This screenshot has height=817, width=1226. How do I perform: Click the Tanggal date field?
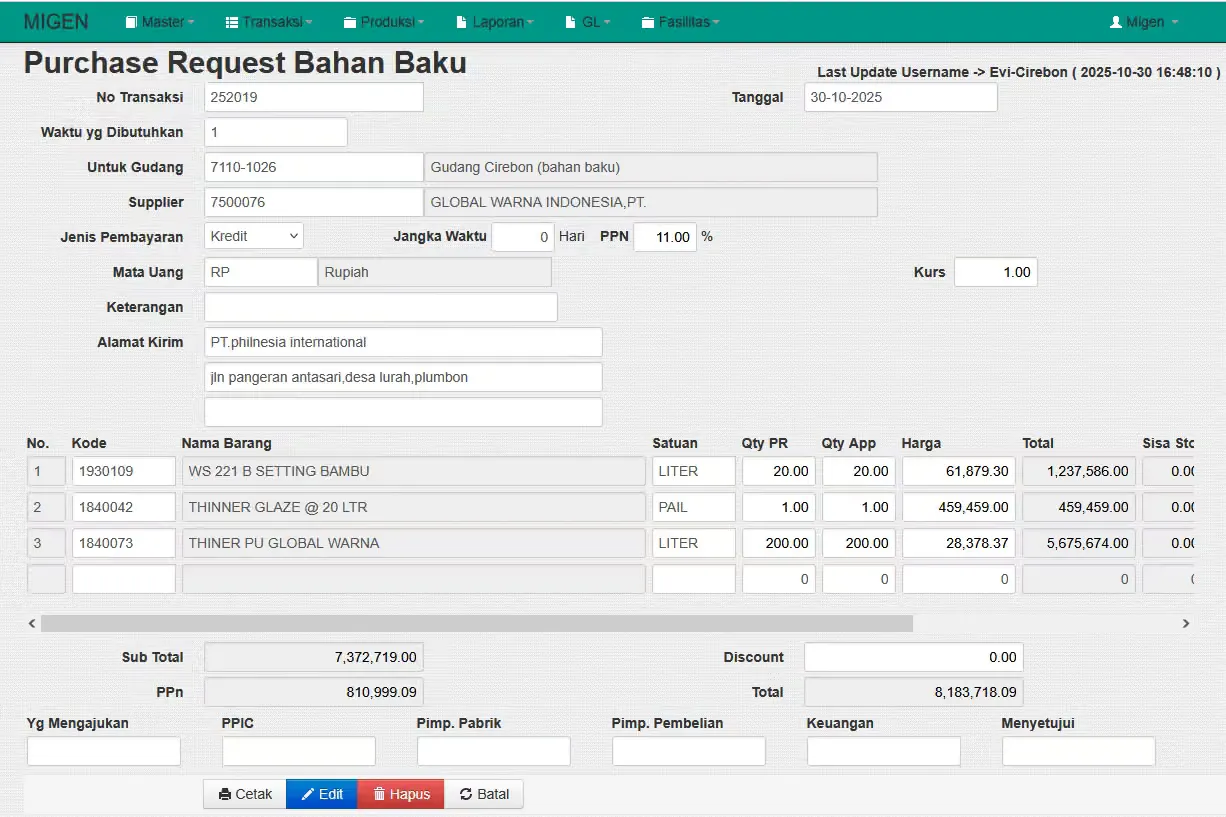tap(901, 97)
